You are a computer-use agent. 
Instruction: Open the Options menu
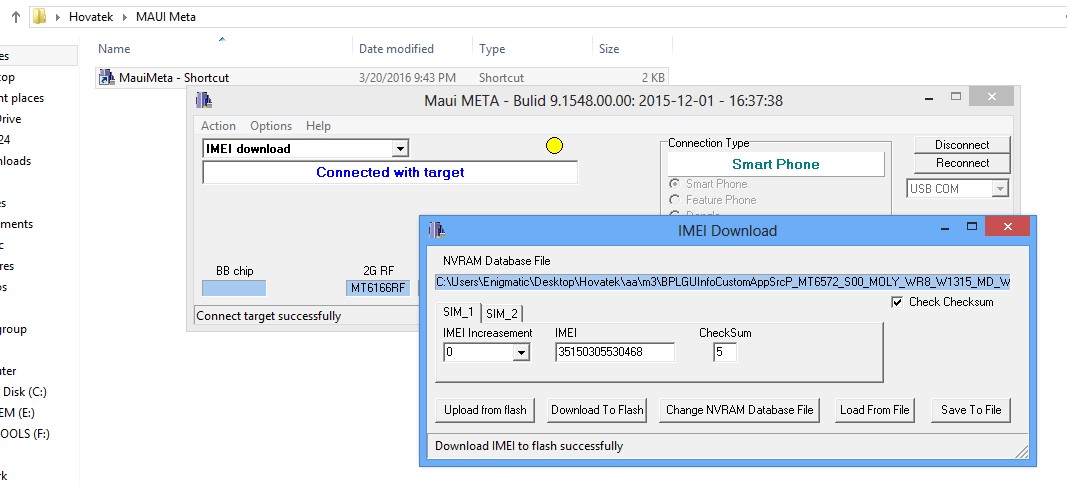click(271, 126)
